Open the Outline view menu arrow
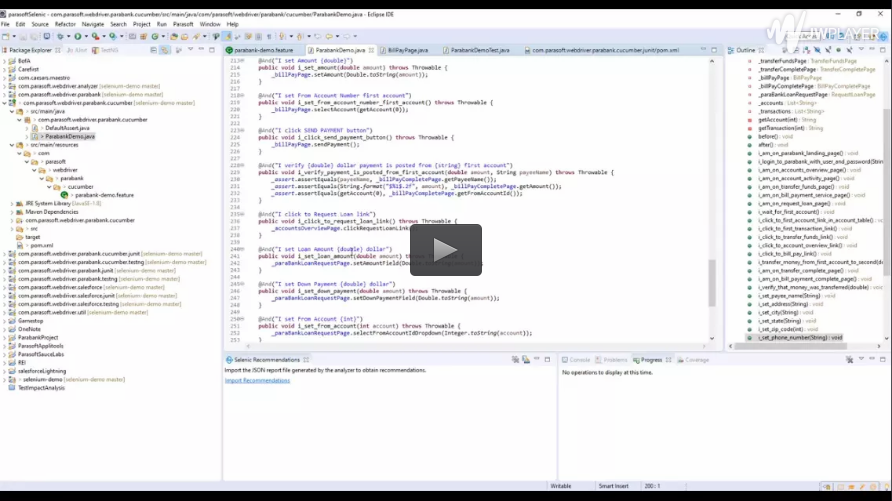Viewport: 892px width, 501px height. point(861,50)
